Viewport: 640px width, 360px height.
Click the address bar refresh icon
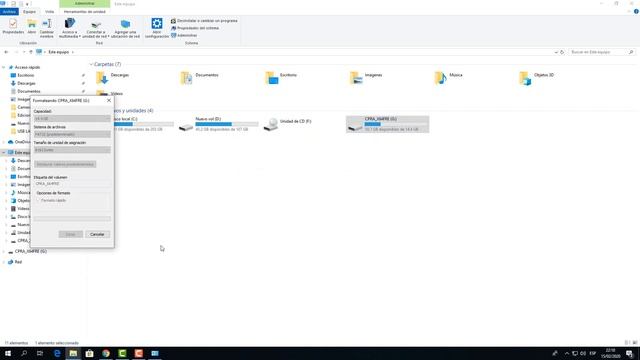[x=562, y=52]
